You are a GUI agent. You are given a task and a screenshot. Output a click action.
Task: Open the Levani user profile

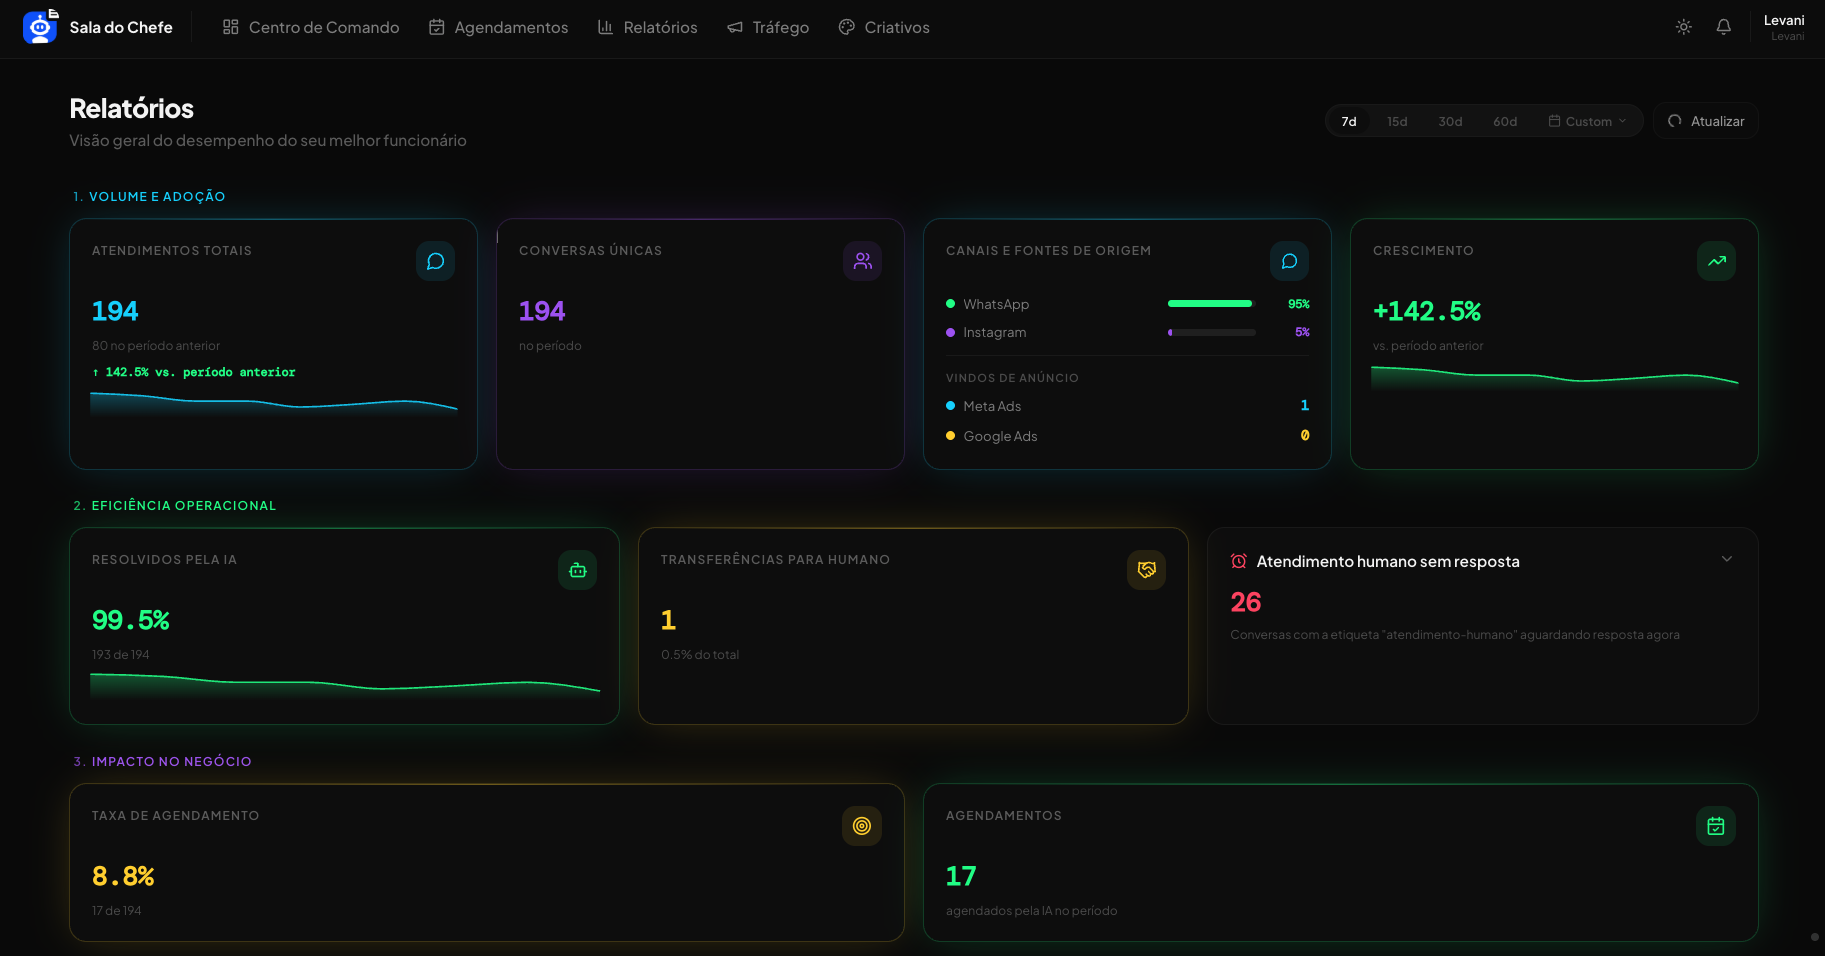[1784, 27]
